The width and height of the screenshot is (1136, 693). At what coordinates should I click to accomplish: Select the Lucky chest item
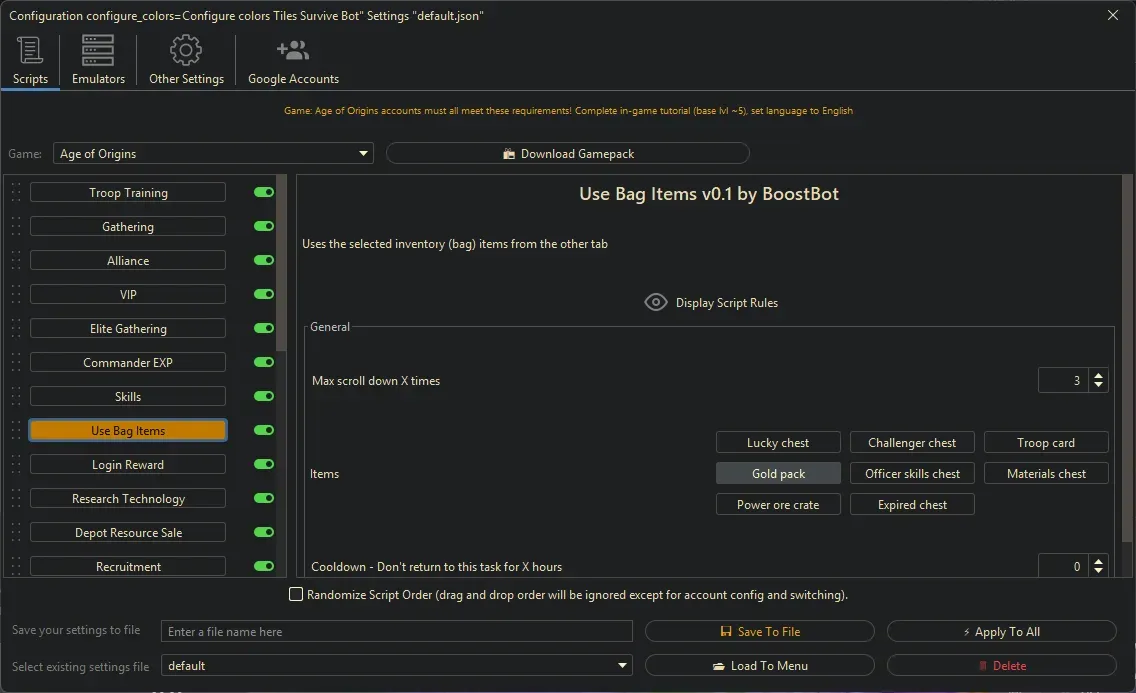[x=778, y=442]
